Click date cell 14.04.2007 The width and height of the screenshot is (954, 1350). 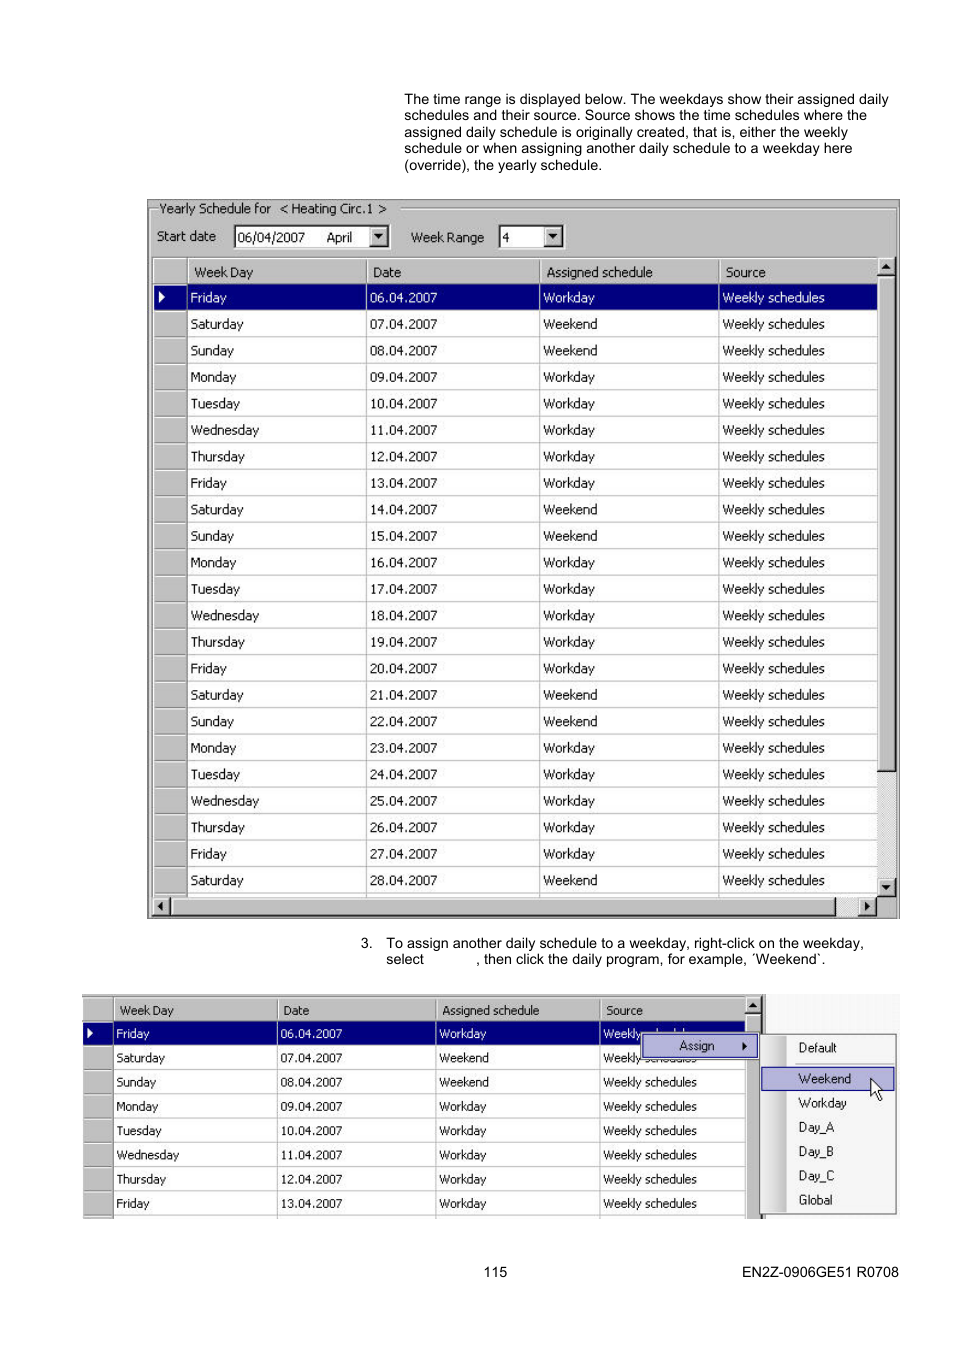coord(453,510)
